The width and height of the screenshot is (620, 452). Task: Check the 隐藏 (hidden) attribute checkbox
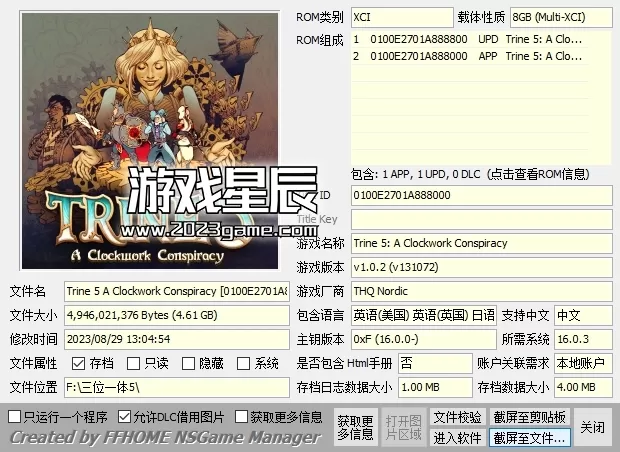[188, 364]
